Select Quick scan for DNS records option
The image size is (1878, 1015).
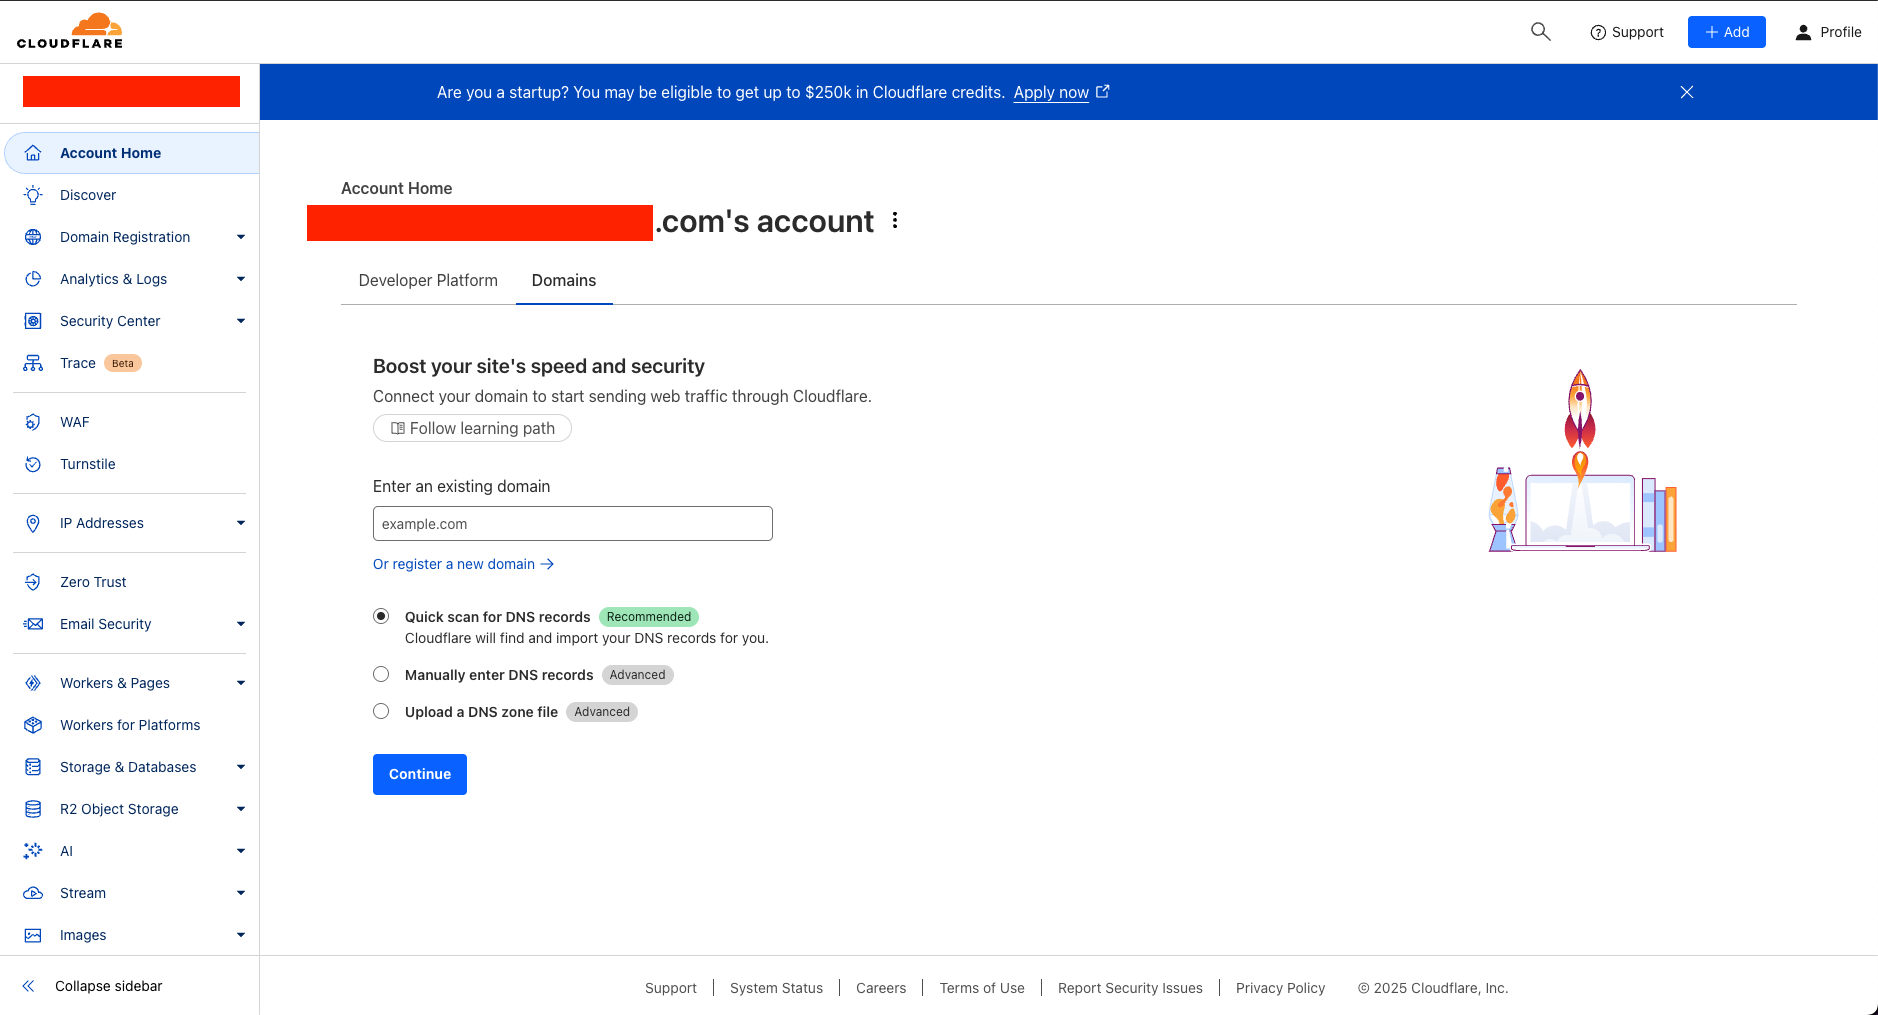(381, 616)
